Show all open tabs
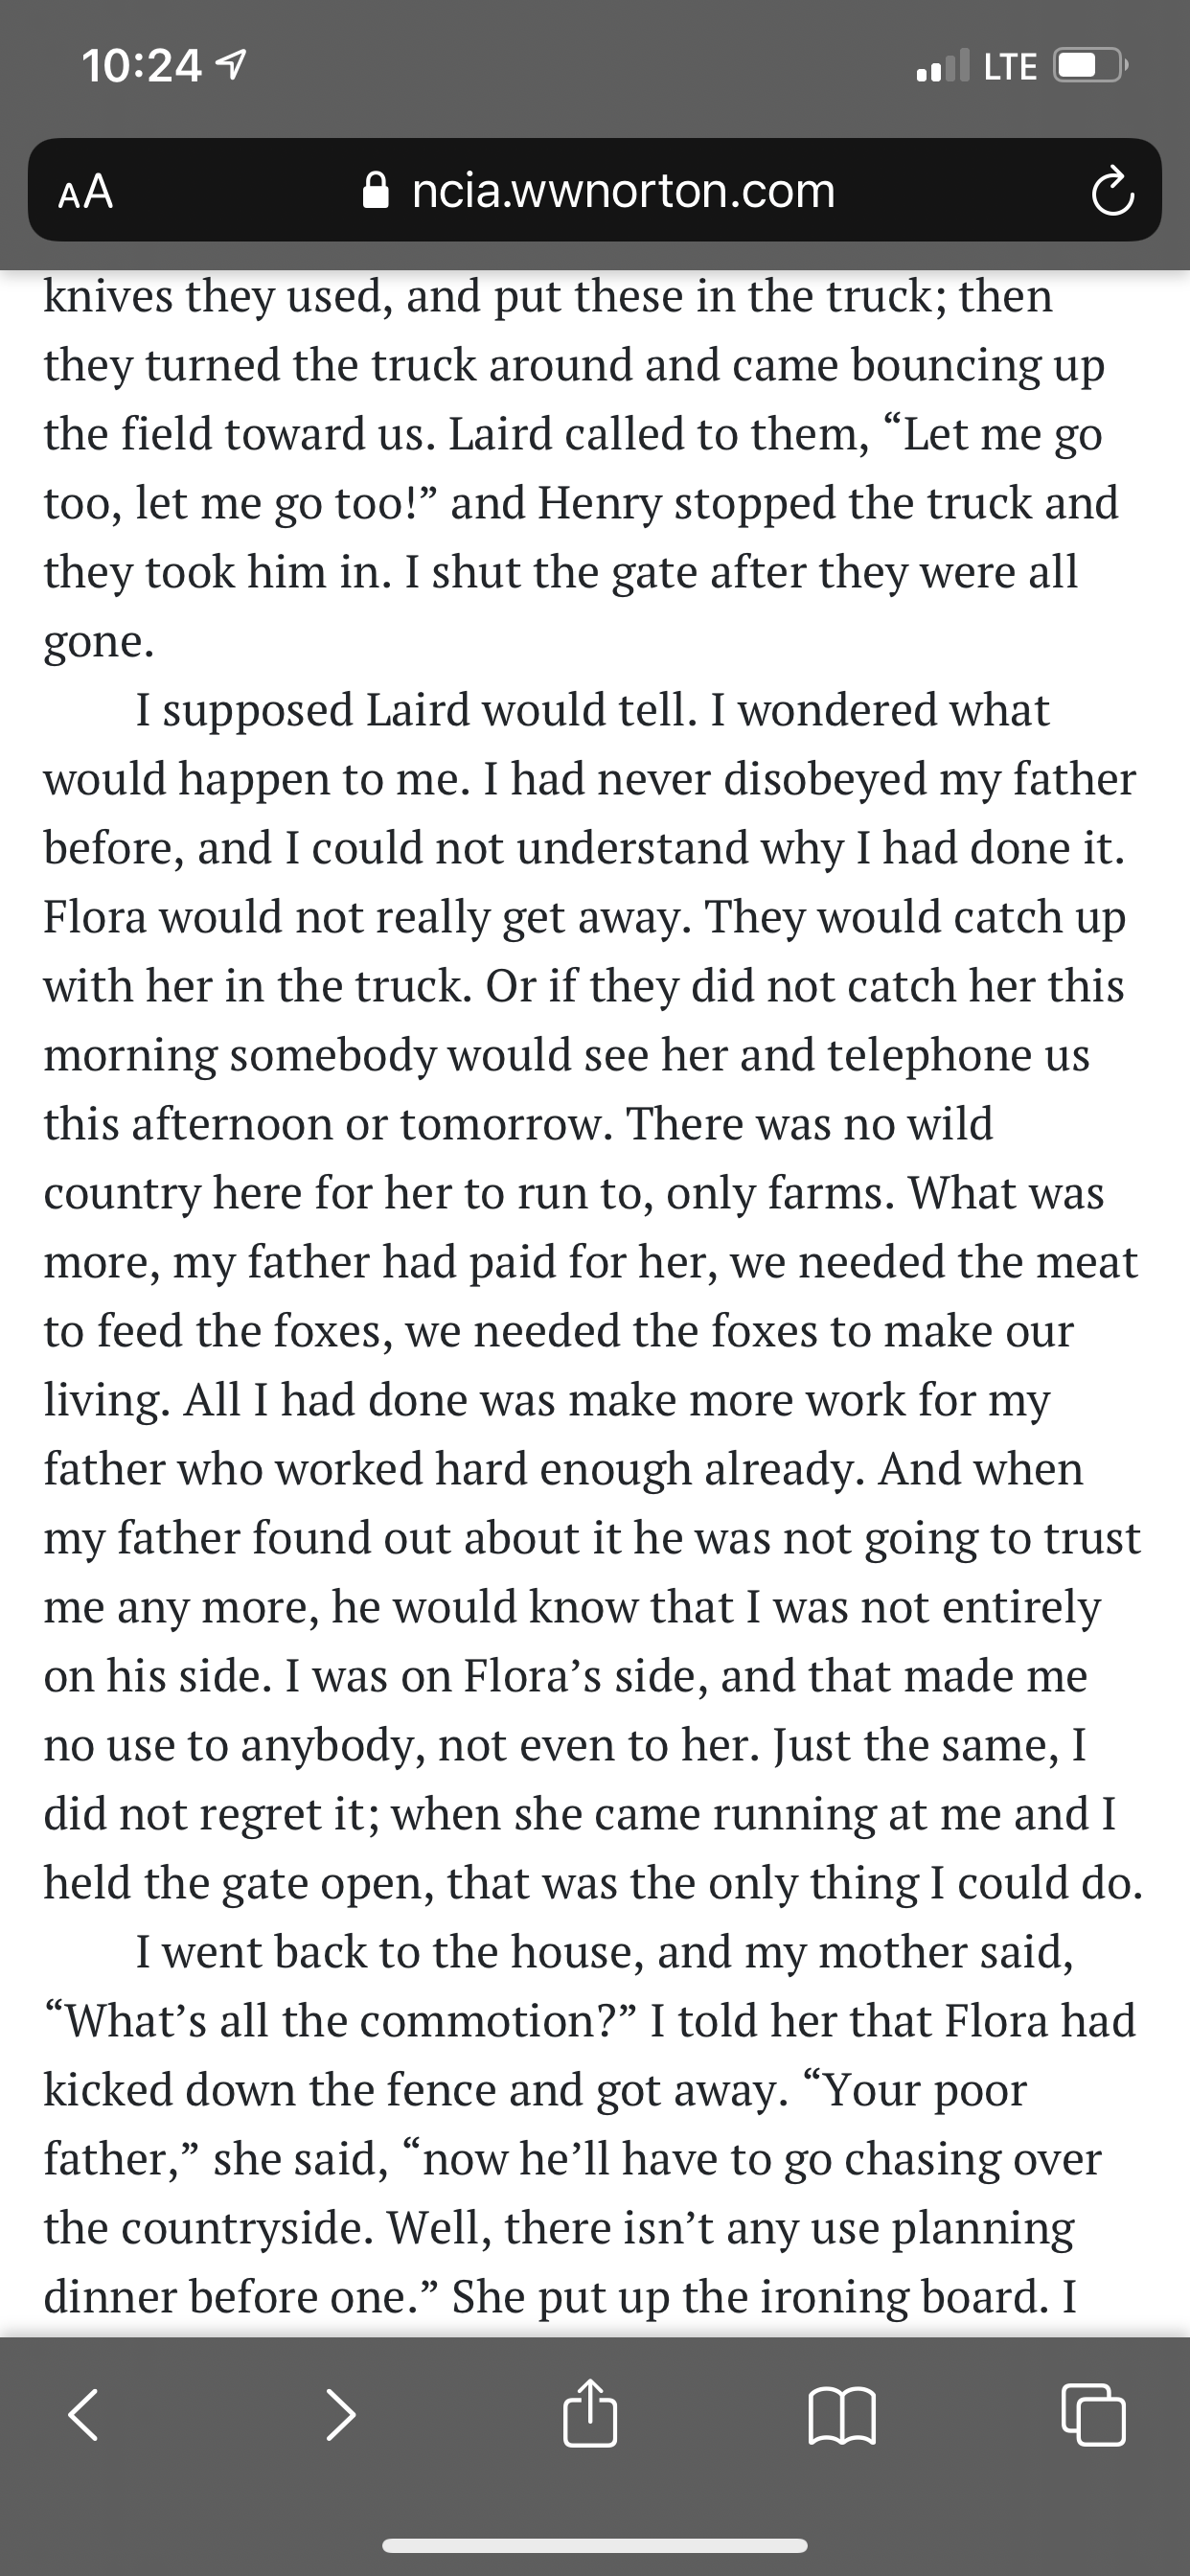 (x=1093, y=2415)
